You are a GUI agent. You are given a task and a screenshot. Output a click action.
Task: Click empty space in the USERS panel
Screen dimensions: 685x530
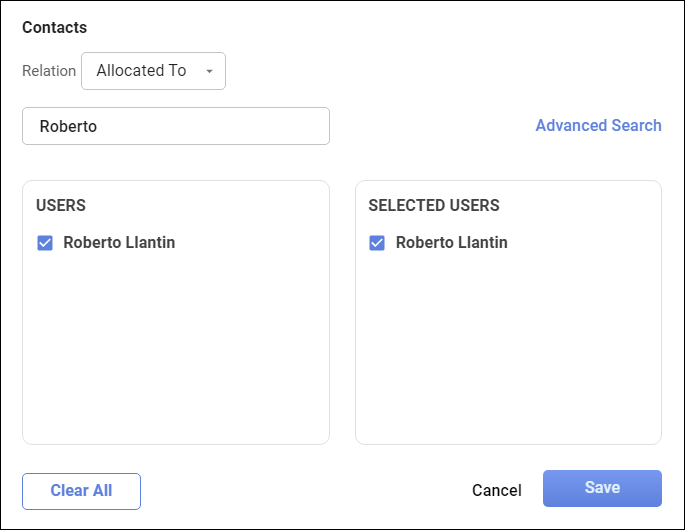click(x=175, y=350)
